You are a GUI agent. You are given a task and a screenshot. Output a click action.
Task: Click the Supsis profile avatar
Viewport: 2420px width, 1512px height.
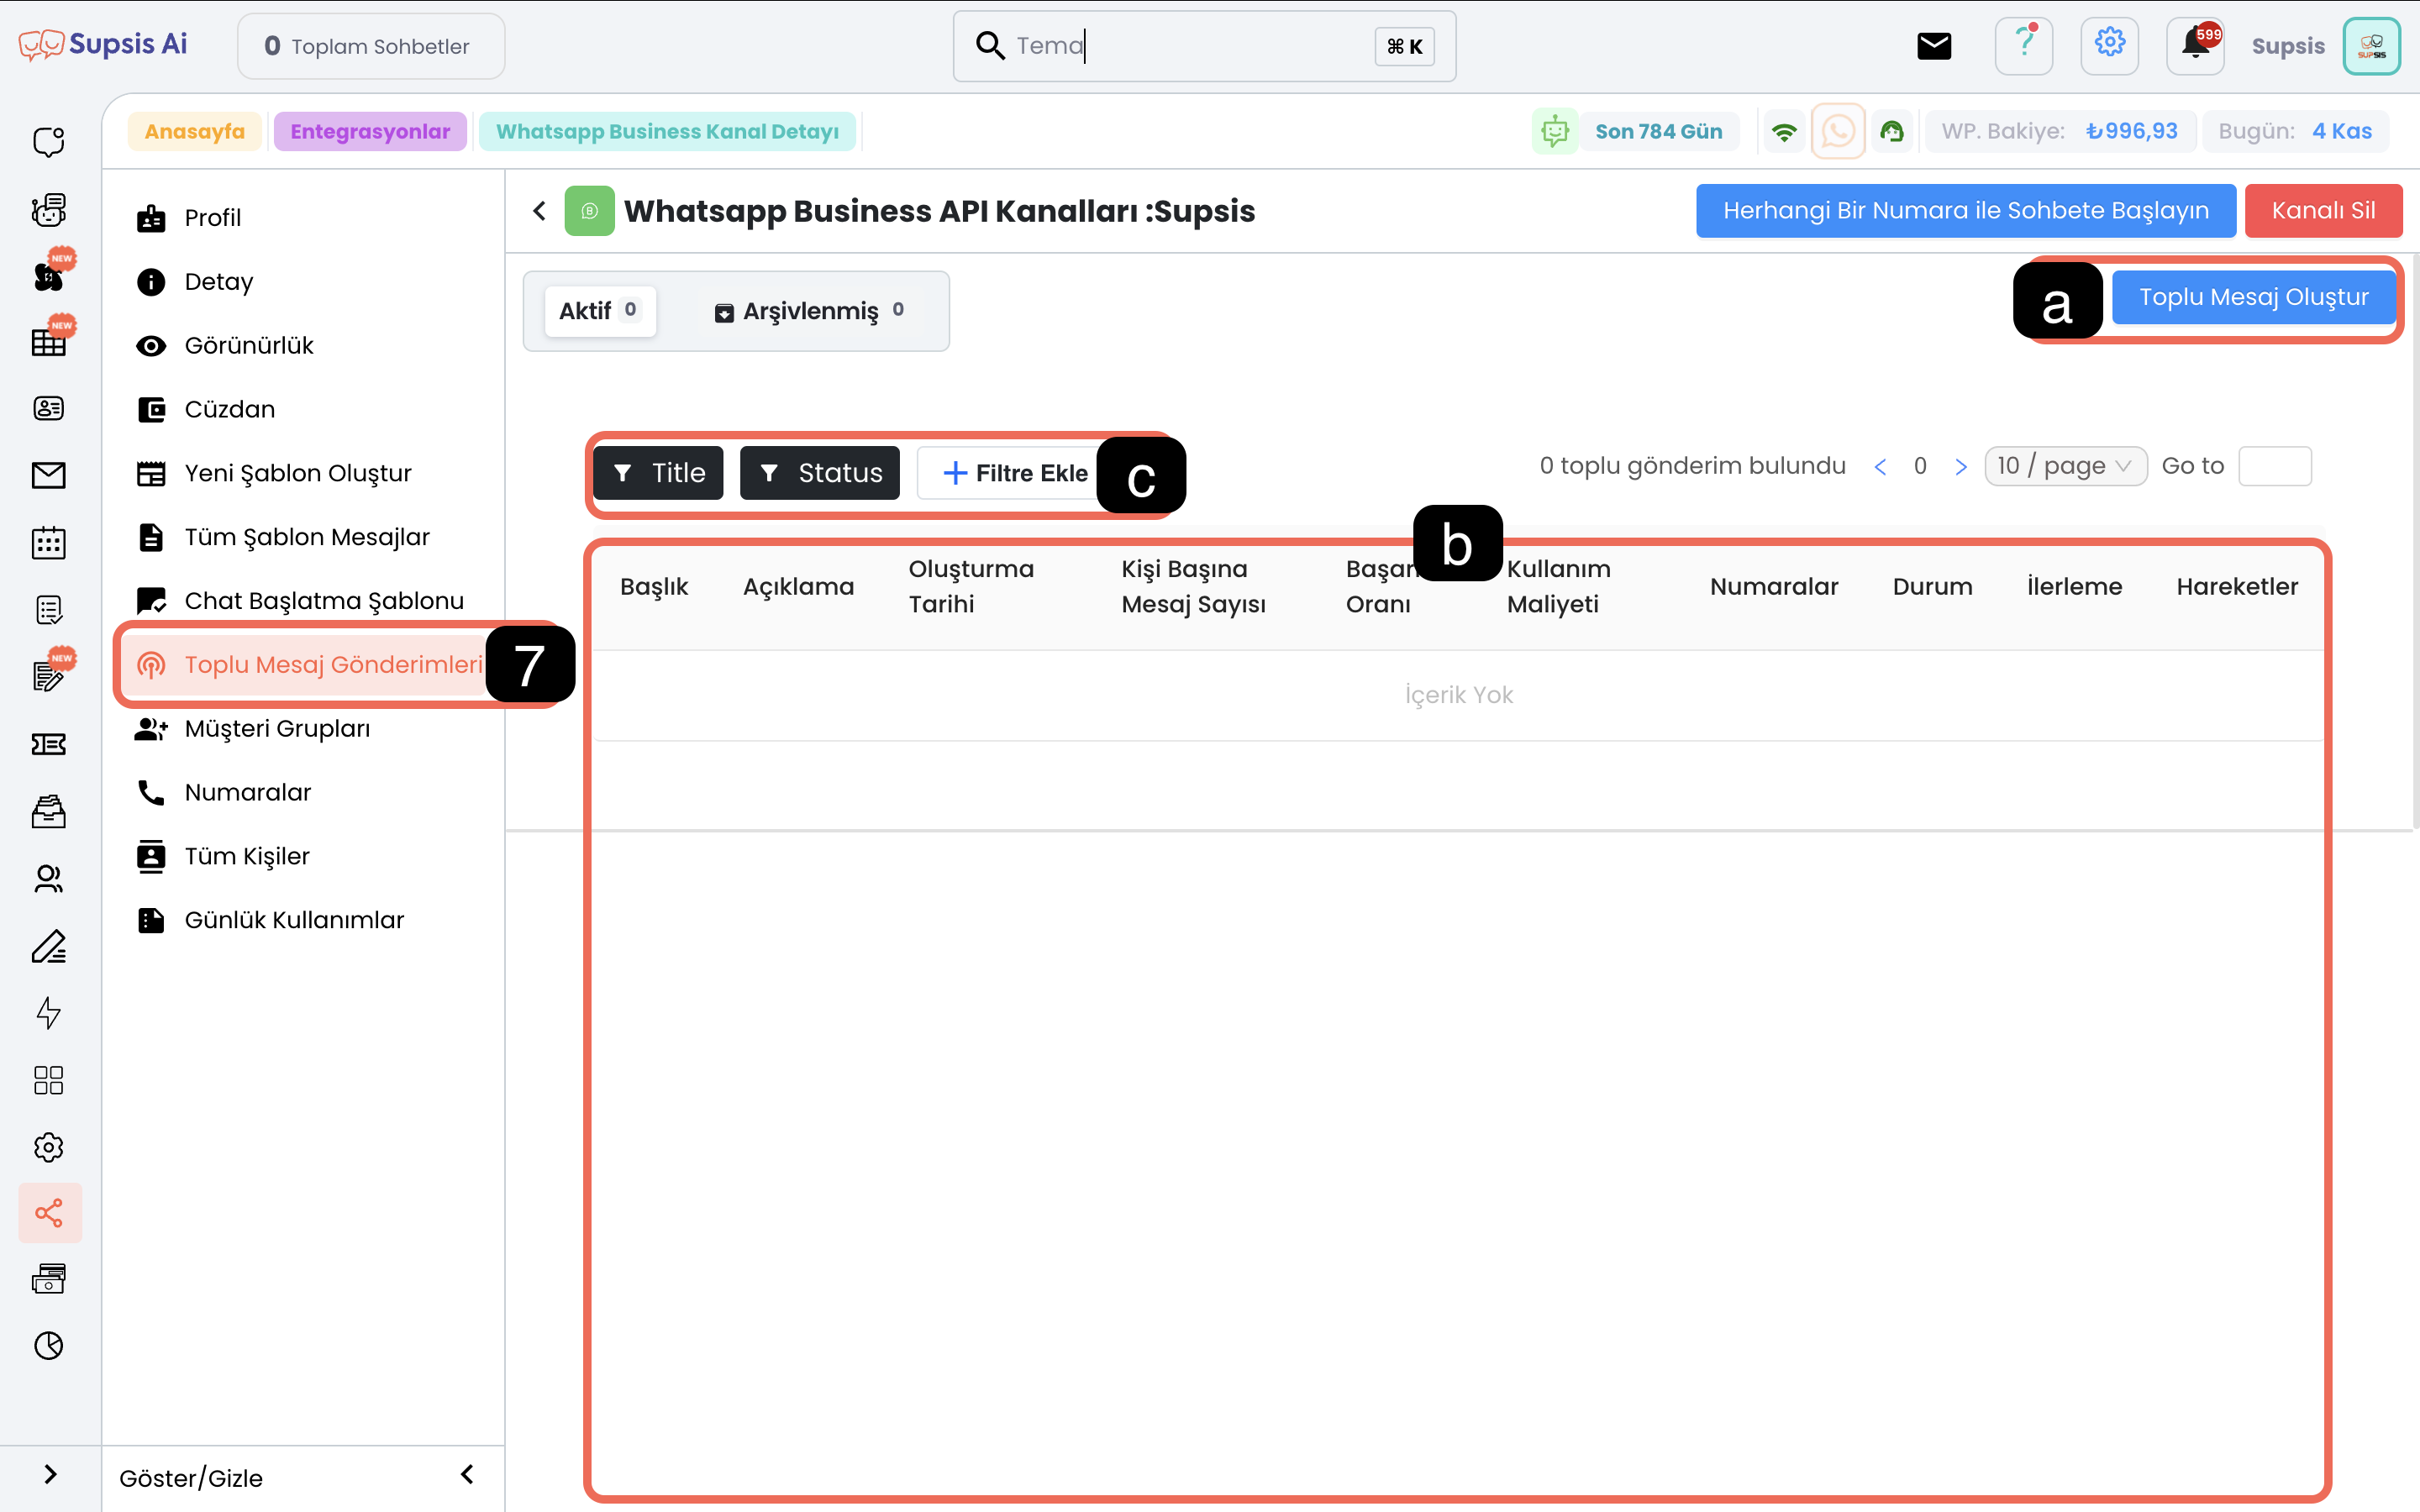[2371, 46]
